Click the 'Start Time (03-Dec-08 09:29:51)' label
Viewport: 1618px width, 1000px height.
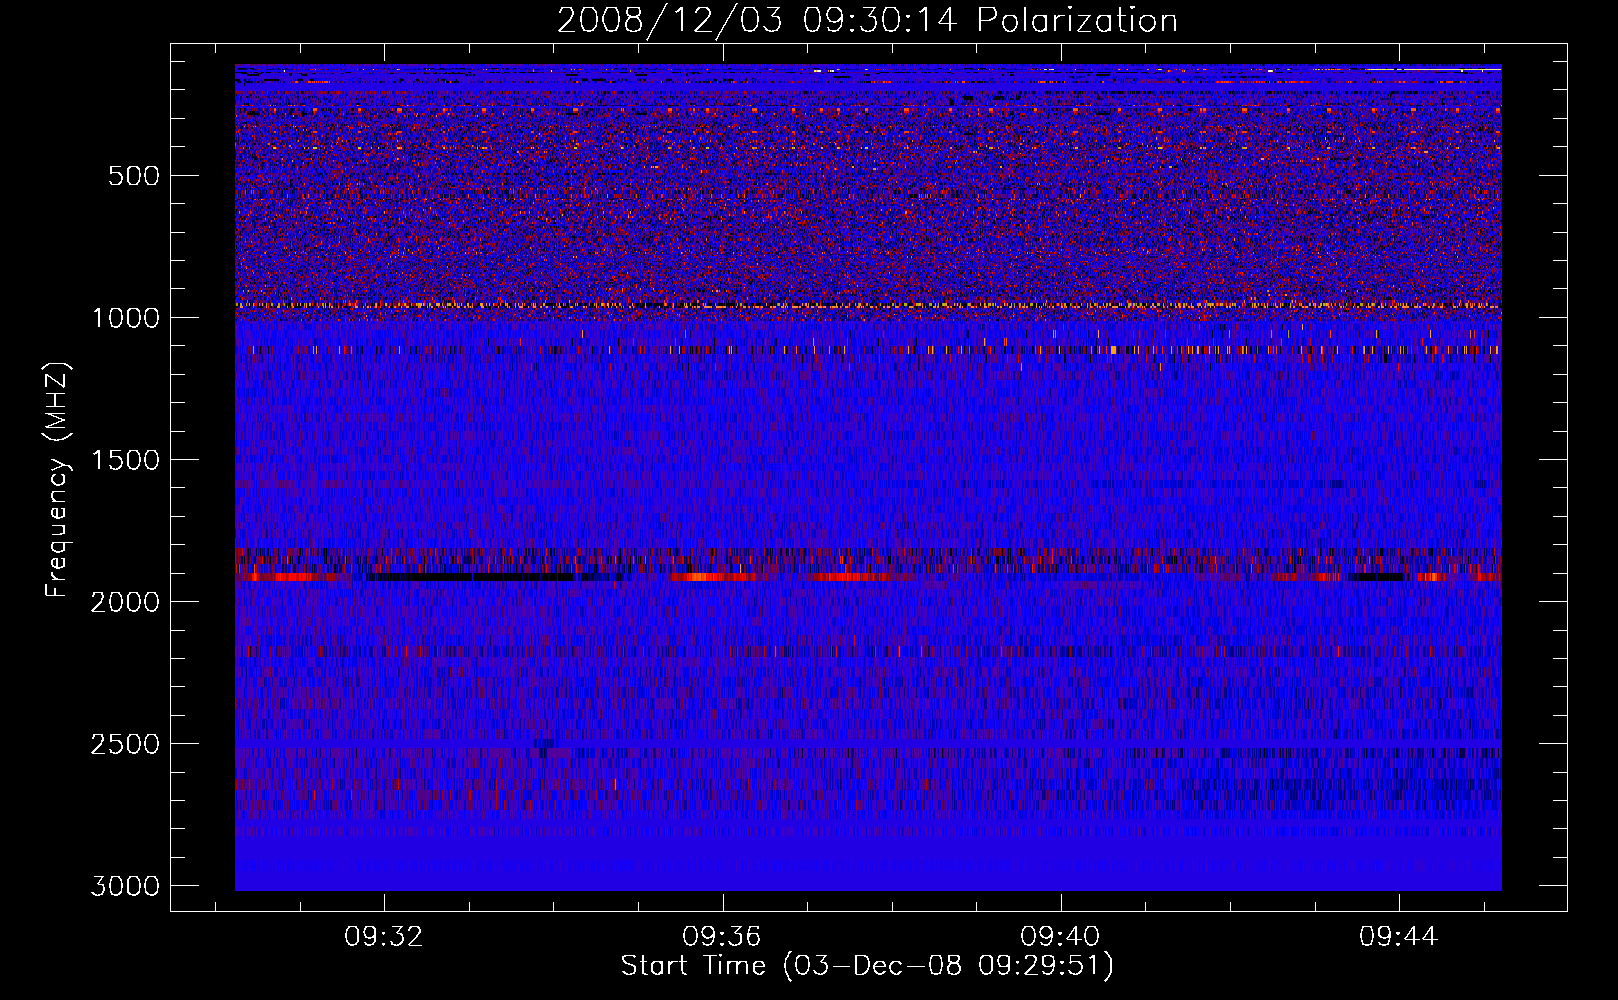(x=867, y=966)
